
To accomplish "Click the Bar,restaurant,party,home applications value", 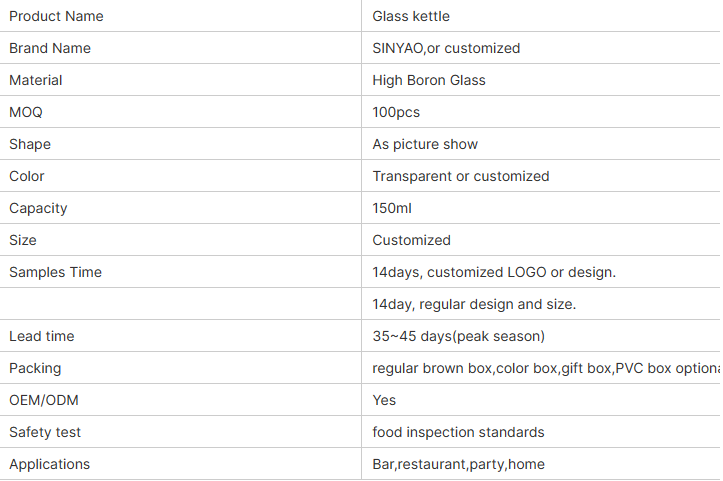I will [459, 464].
